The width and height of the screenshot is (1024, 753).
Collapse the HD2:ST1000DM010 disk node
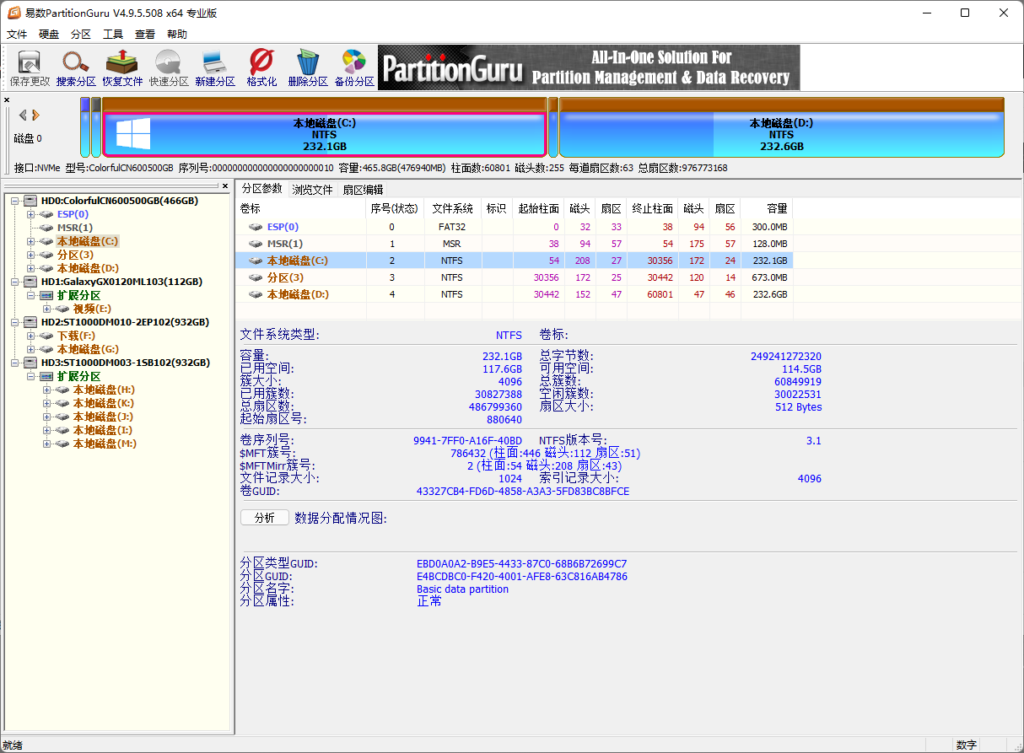(x=14, y=323)
